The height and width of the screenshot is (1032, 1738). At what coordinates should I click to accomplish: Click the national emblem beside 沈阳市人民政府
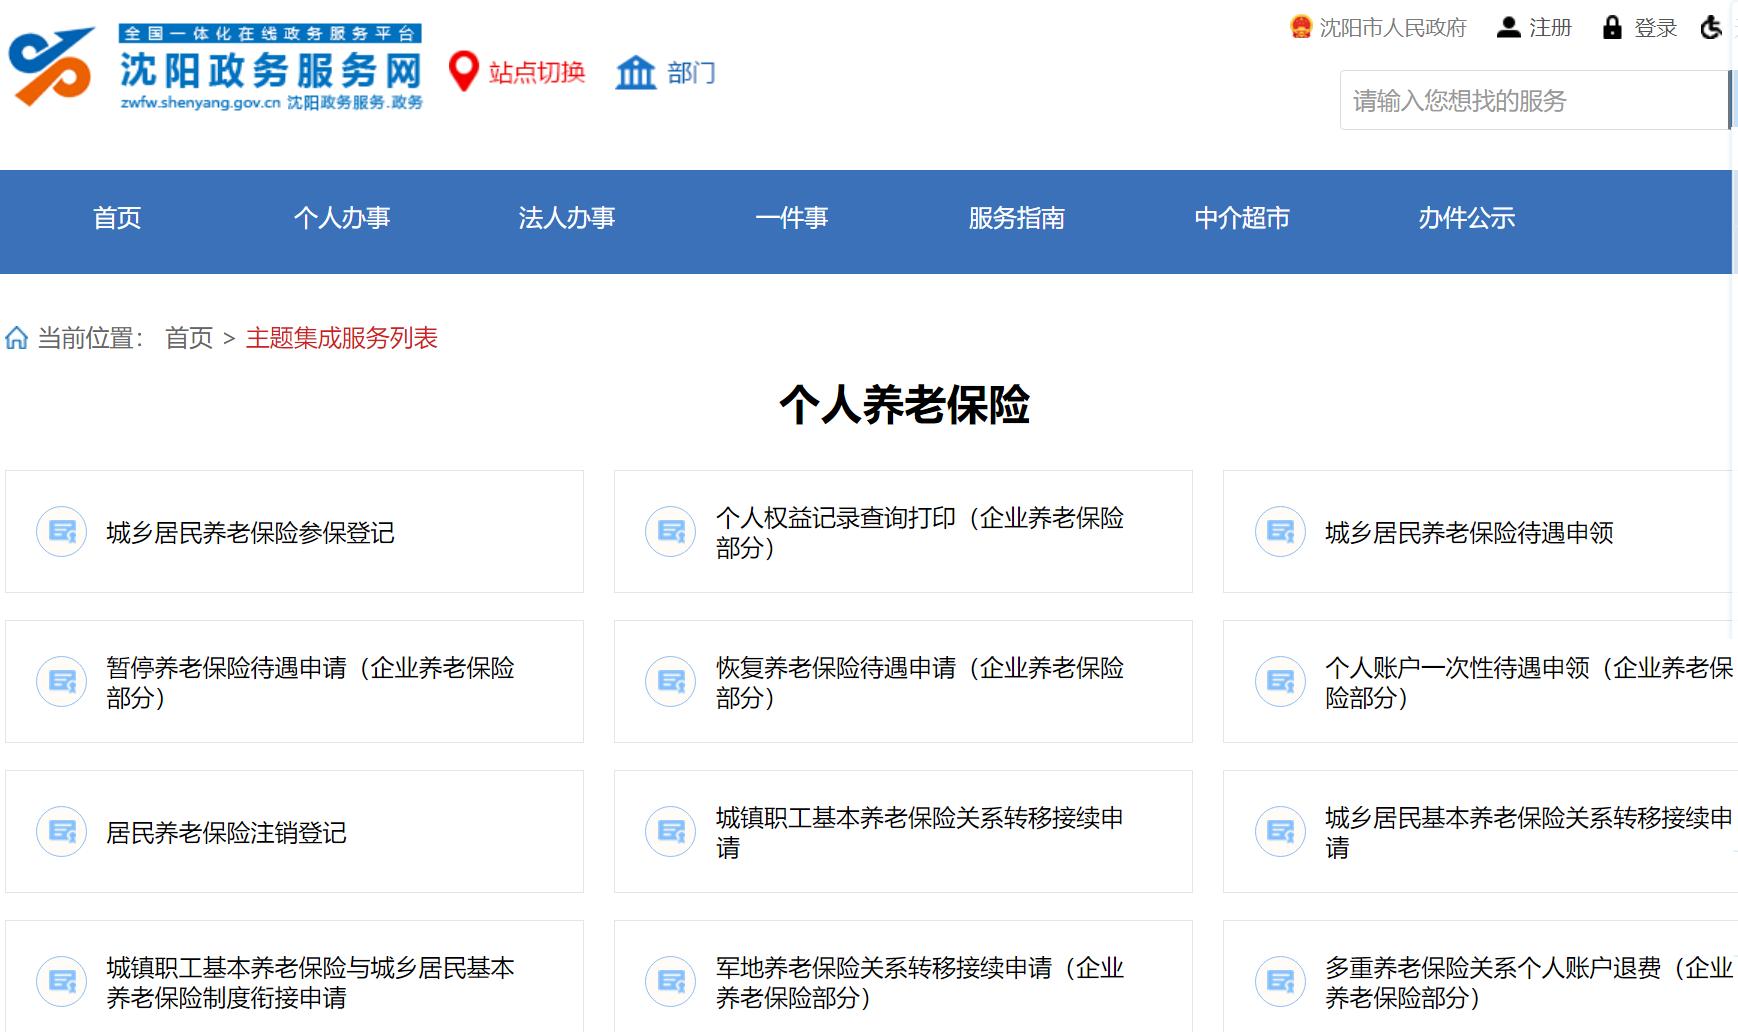pyautogui.click(x=1300, y=27)
